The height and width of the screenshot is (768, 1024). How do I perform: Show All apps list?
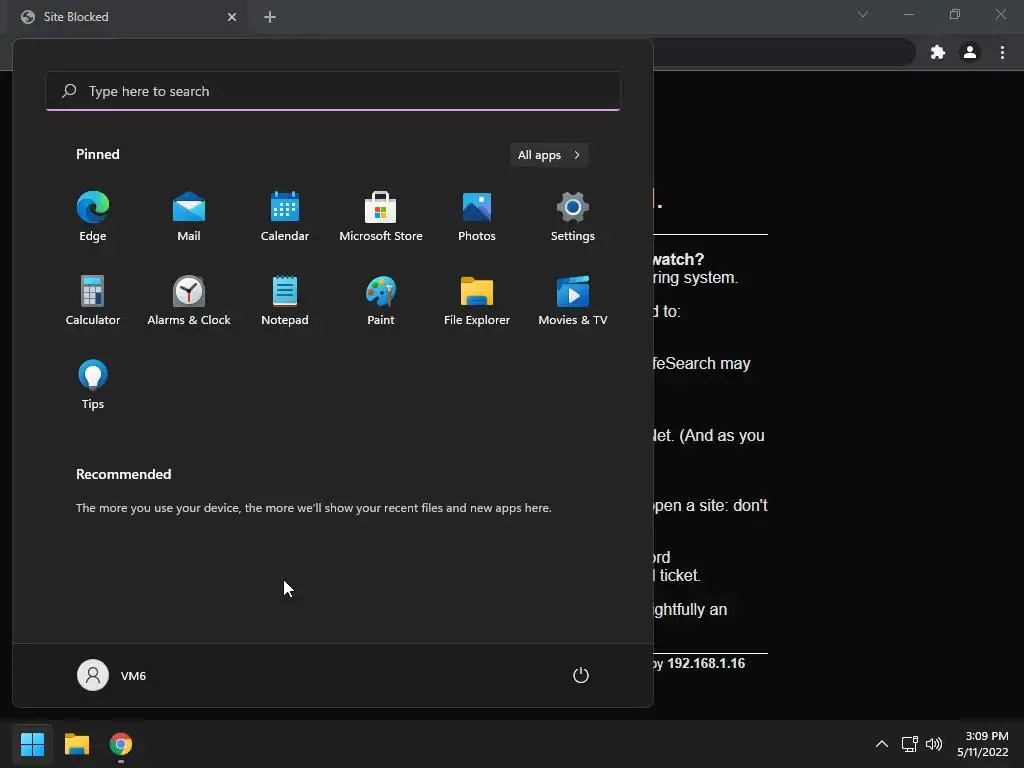click(549, 155)
